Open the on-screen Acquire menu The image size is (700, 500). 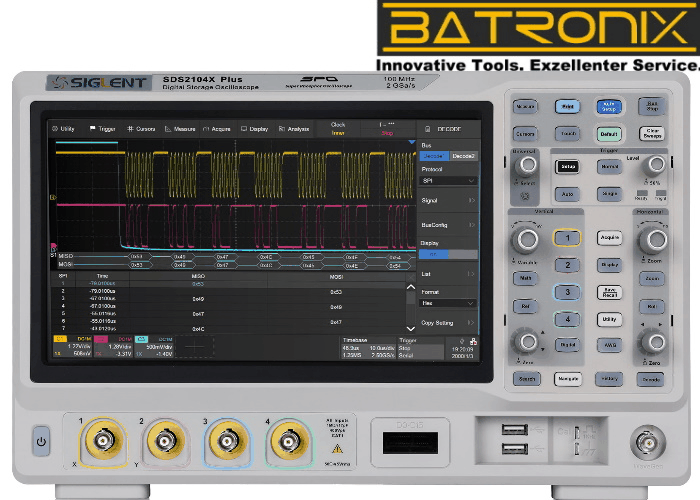217,129
